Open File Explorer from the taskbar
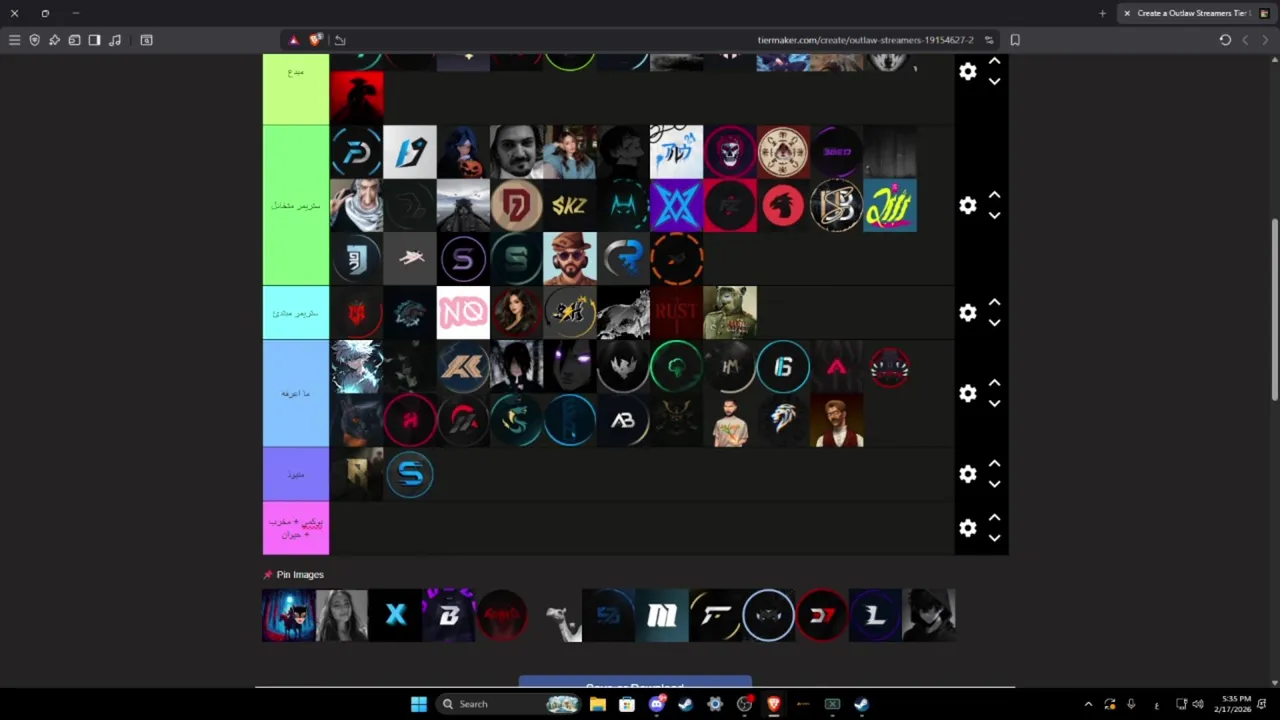Screen dimensions: 1280x720 [x=598, y=704]
